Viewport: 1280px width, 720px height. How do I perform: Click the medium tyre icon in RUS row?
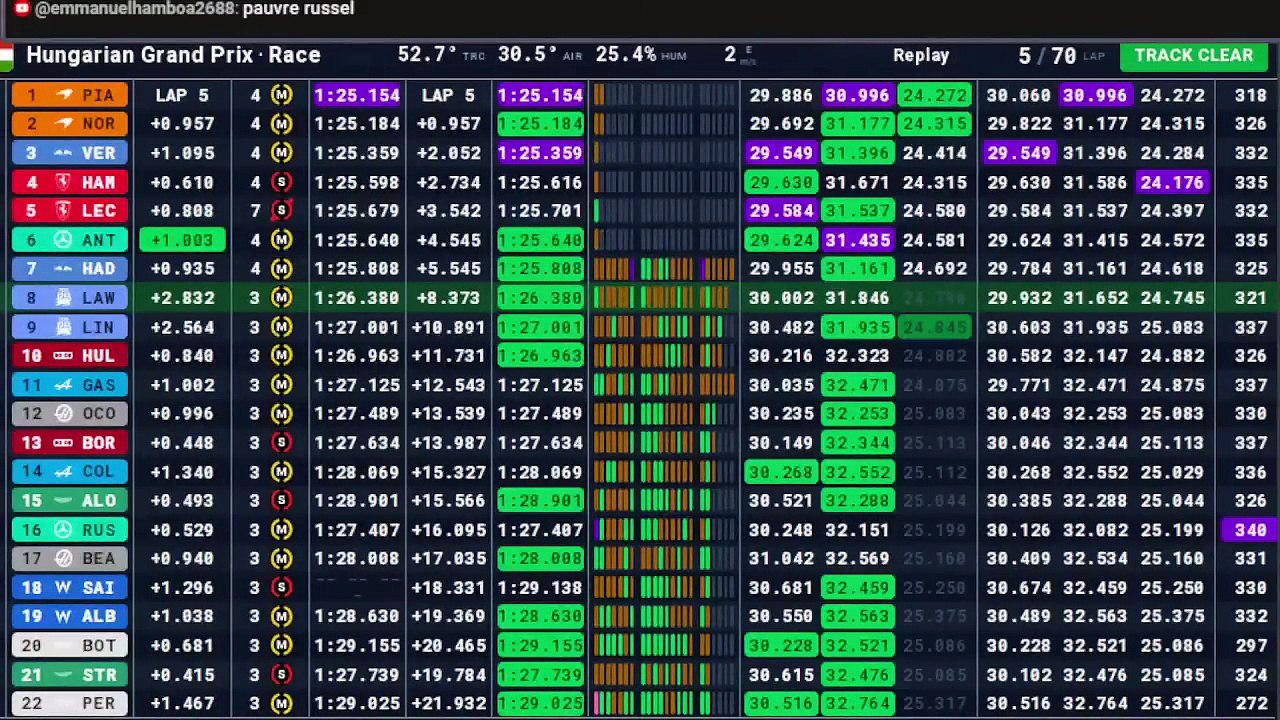(282, 530)
